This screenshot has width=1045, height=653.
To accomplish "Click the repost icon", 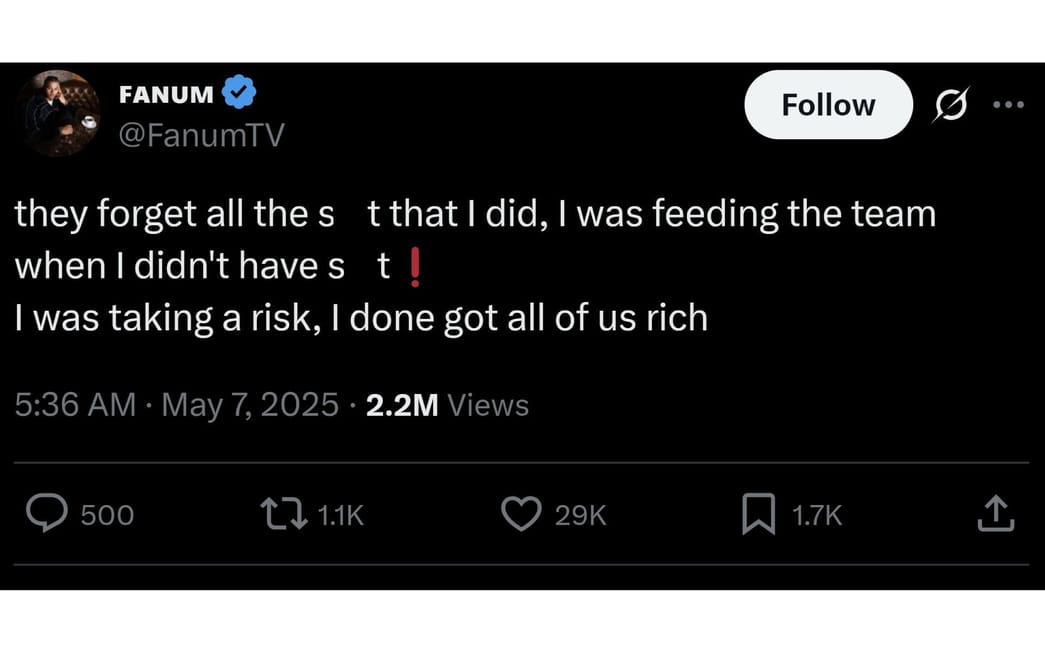I will point(283,514).
